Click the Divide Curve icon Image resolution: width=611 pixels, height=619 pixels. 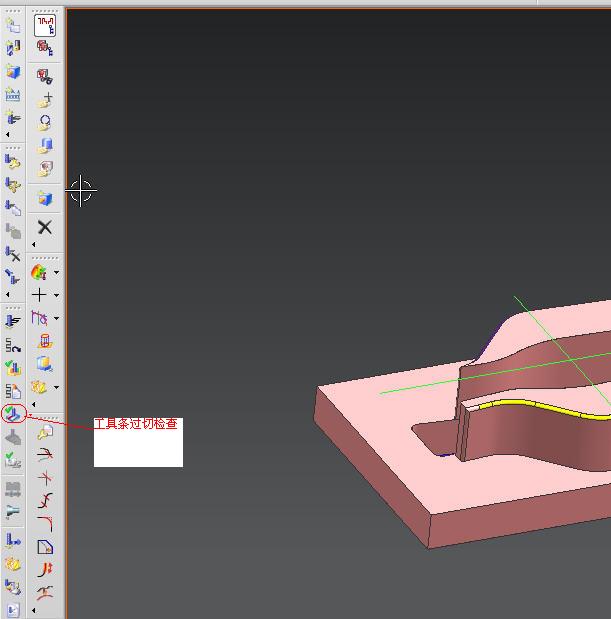click(45, 501)
